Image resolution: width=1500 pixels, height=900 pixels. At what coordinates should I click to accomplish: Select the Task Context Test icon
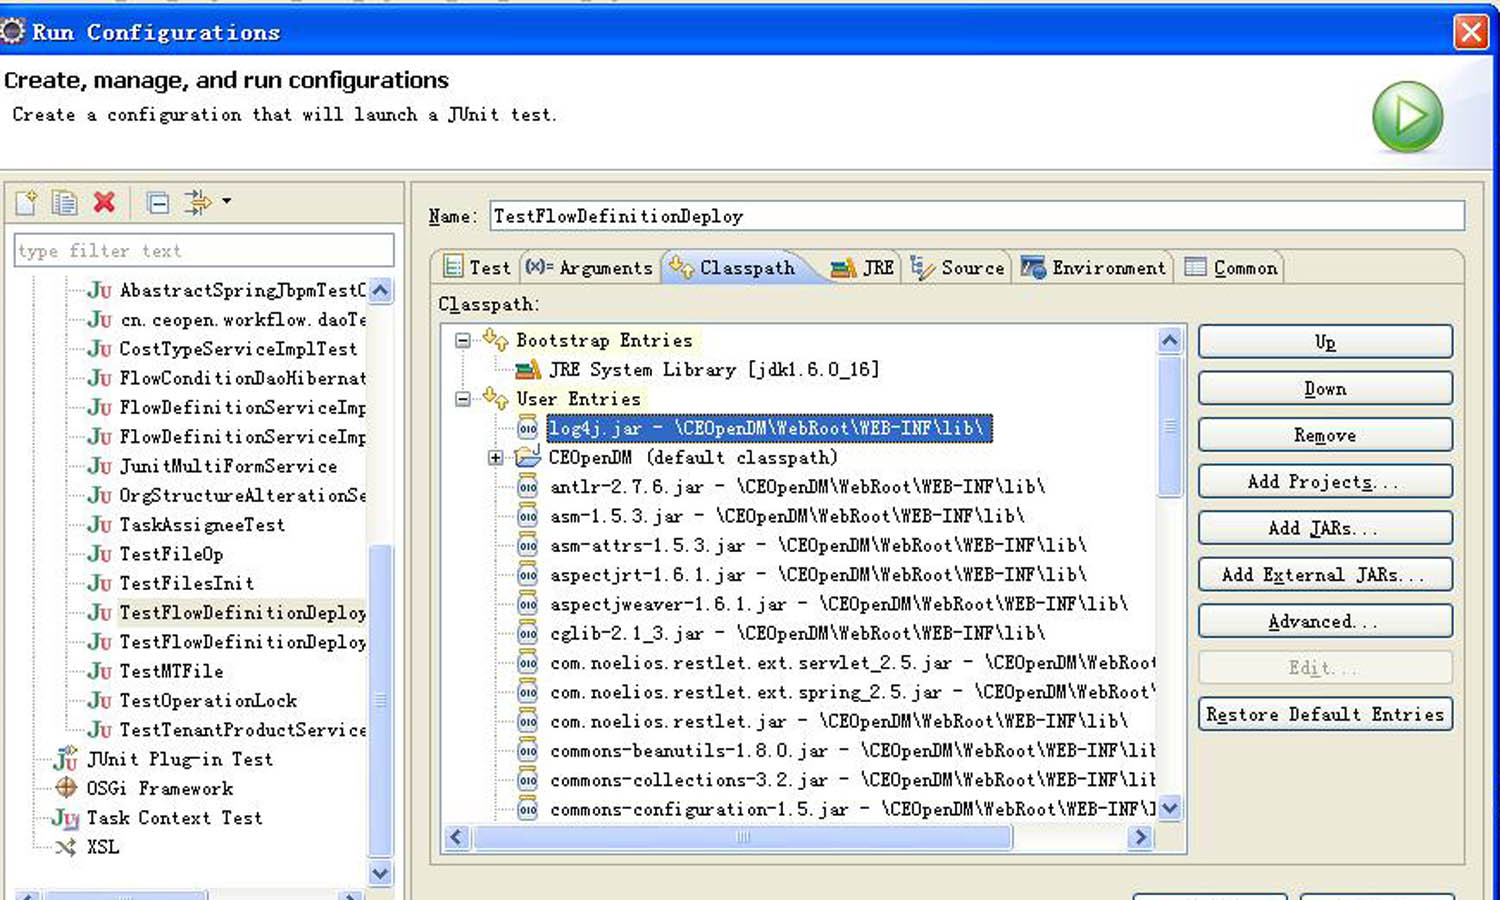click(x=65, y=818)
